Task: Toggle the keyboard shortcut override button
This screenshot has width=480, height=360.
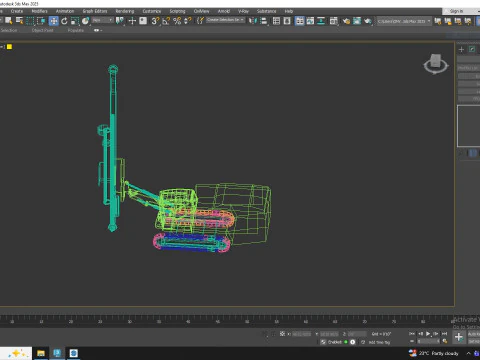Action: (x=143, y=21)
